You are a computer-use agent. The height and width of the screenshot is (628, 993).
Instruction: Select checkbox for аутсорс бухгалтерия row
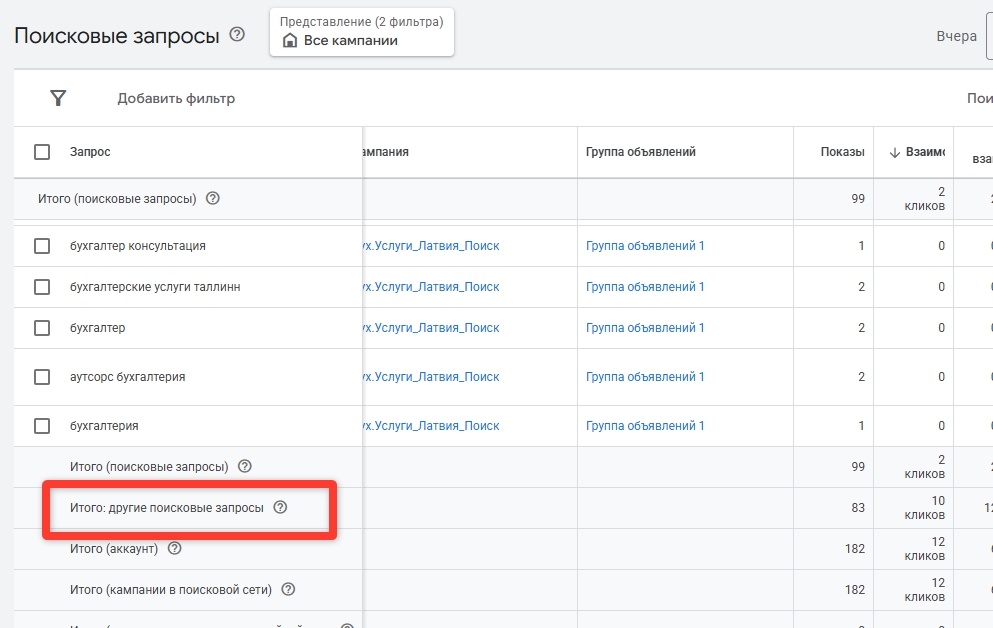[x=42, y=377]
